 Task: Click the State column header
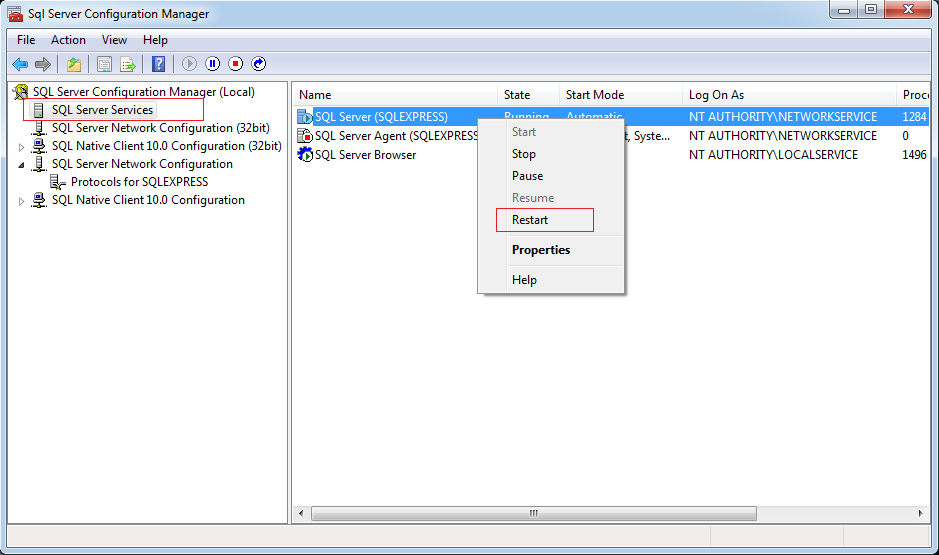(529, 95)
